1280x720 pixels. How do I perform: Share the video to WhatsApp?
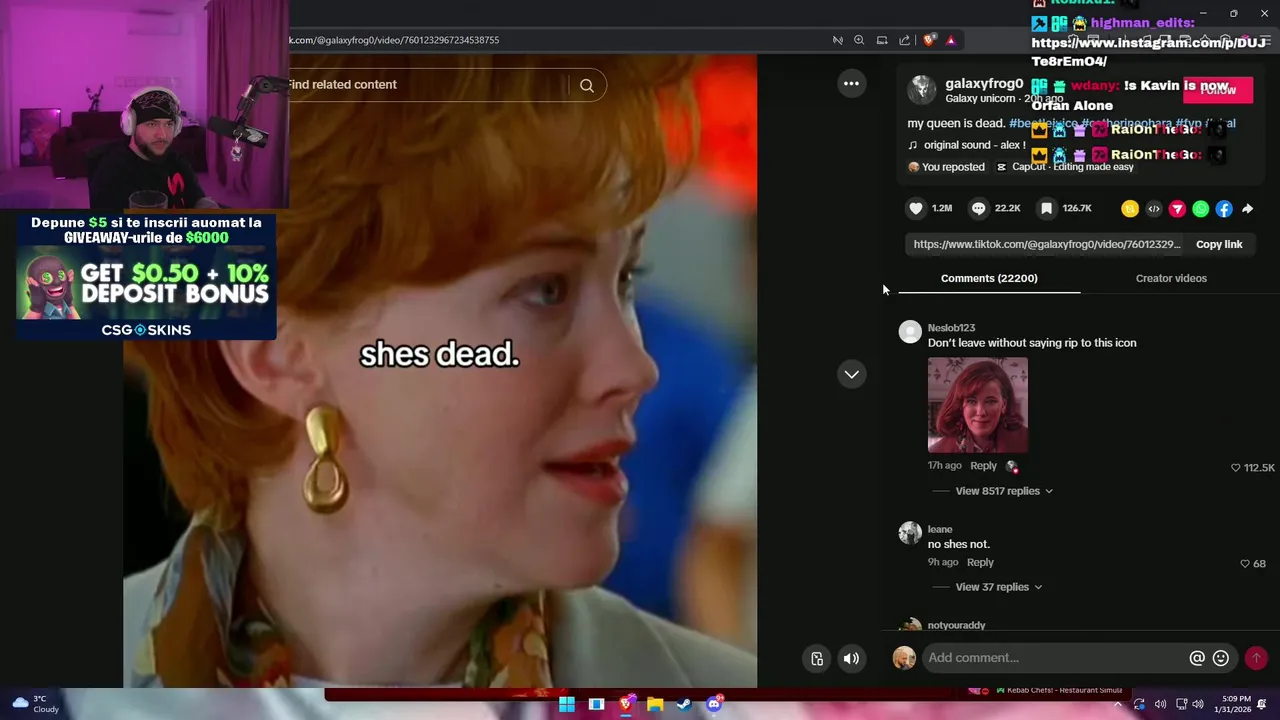1201,209
